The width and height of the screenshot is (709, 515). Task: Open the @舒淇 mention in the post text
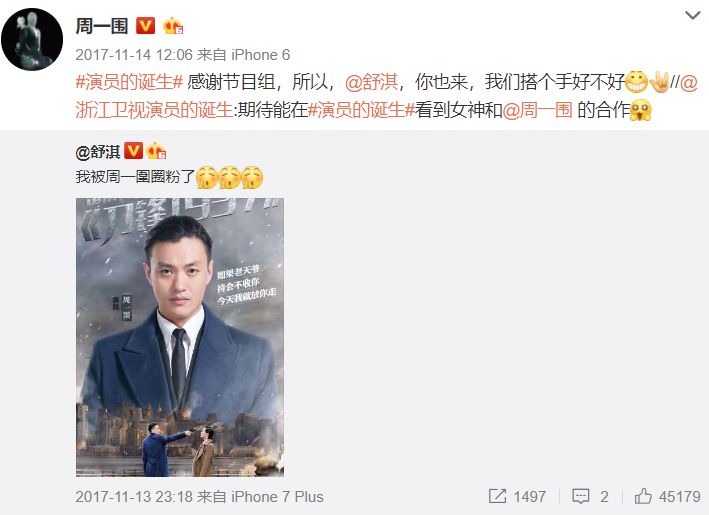pyautogui.click(x=372, y=82)
